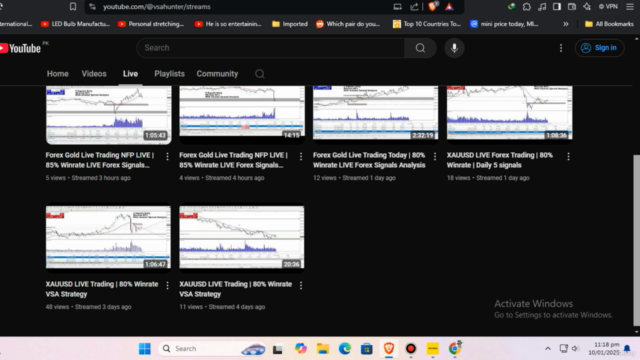Open Brave Shields lion icon
The height and width of the screenshot is (360, 640).
click(x=433, y=7)
